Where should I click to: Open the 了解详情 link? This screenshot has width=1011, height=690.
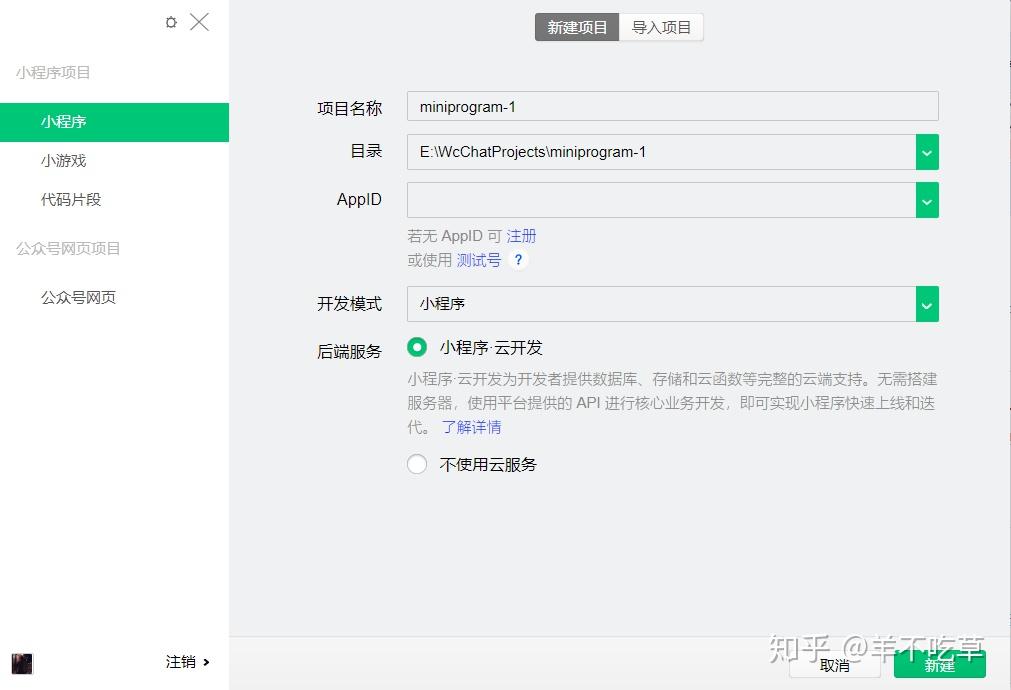471,427
